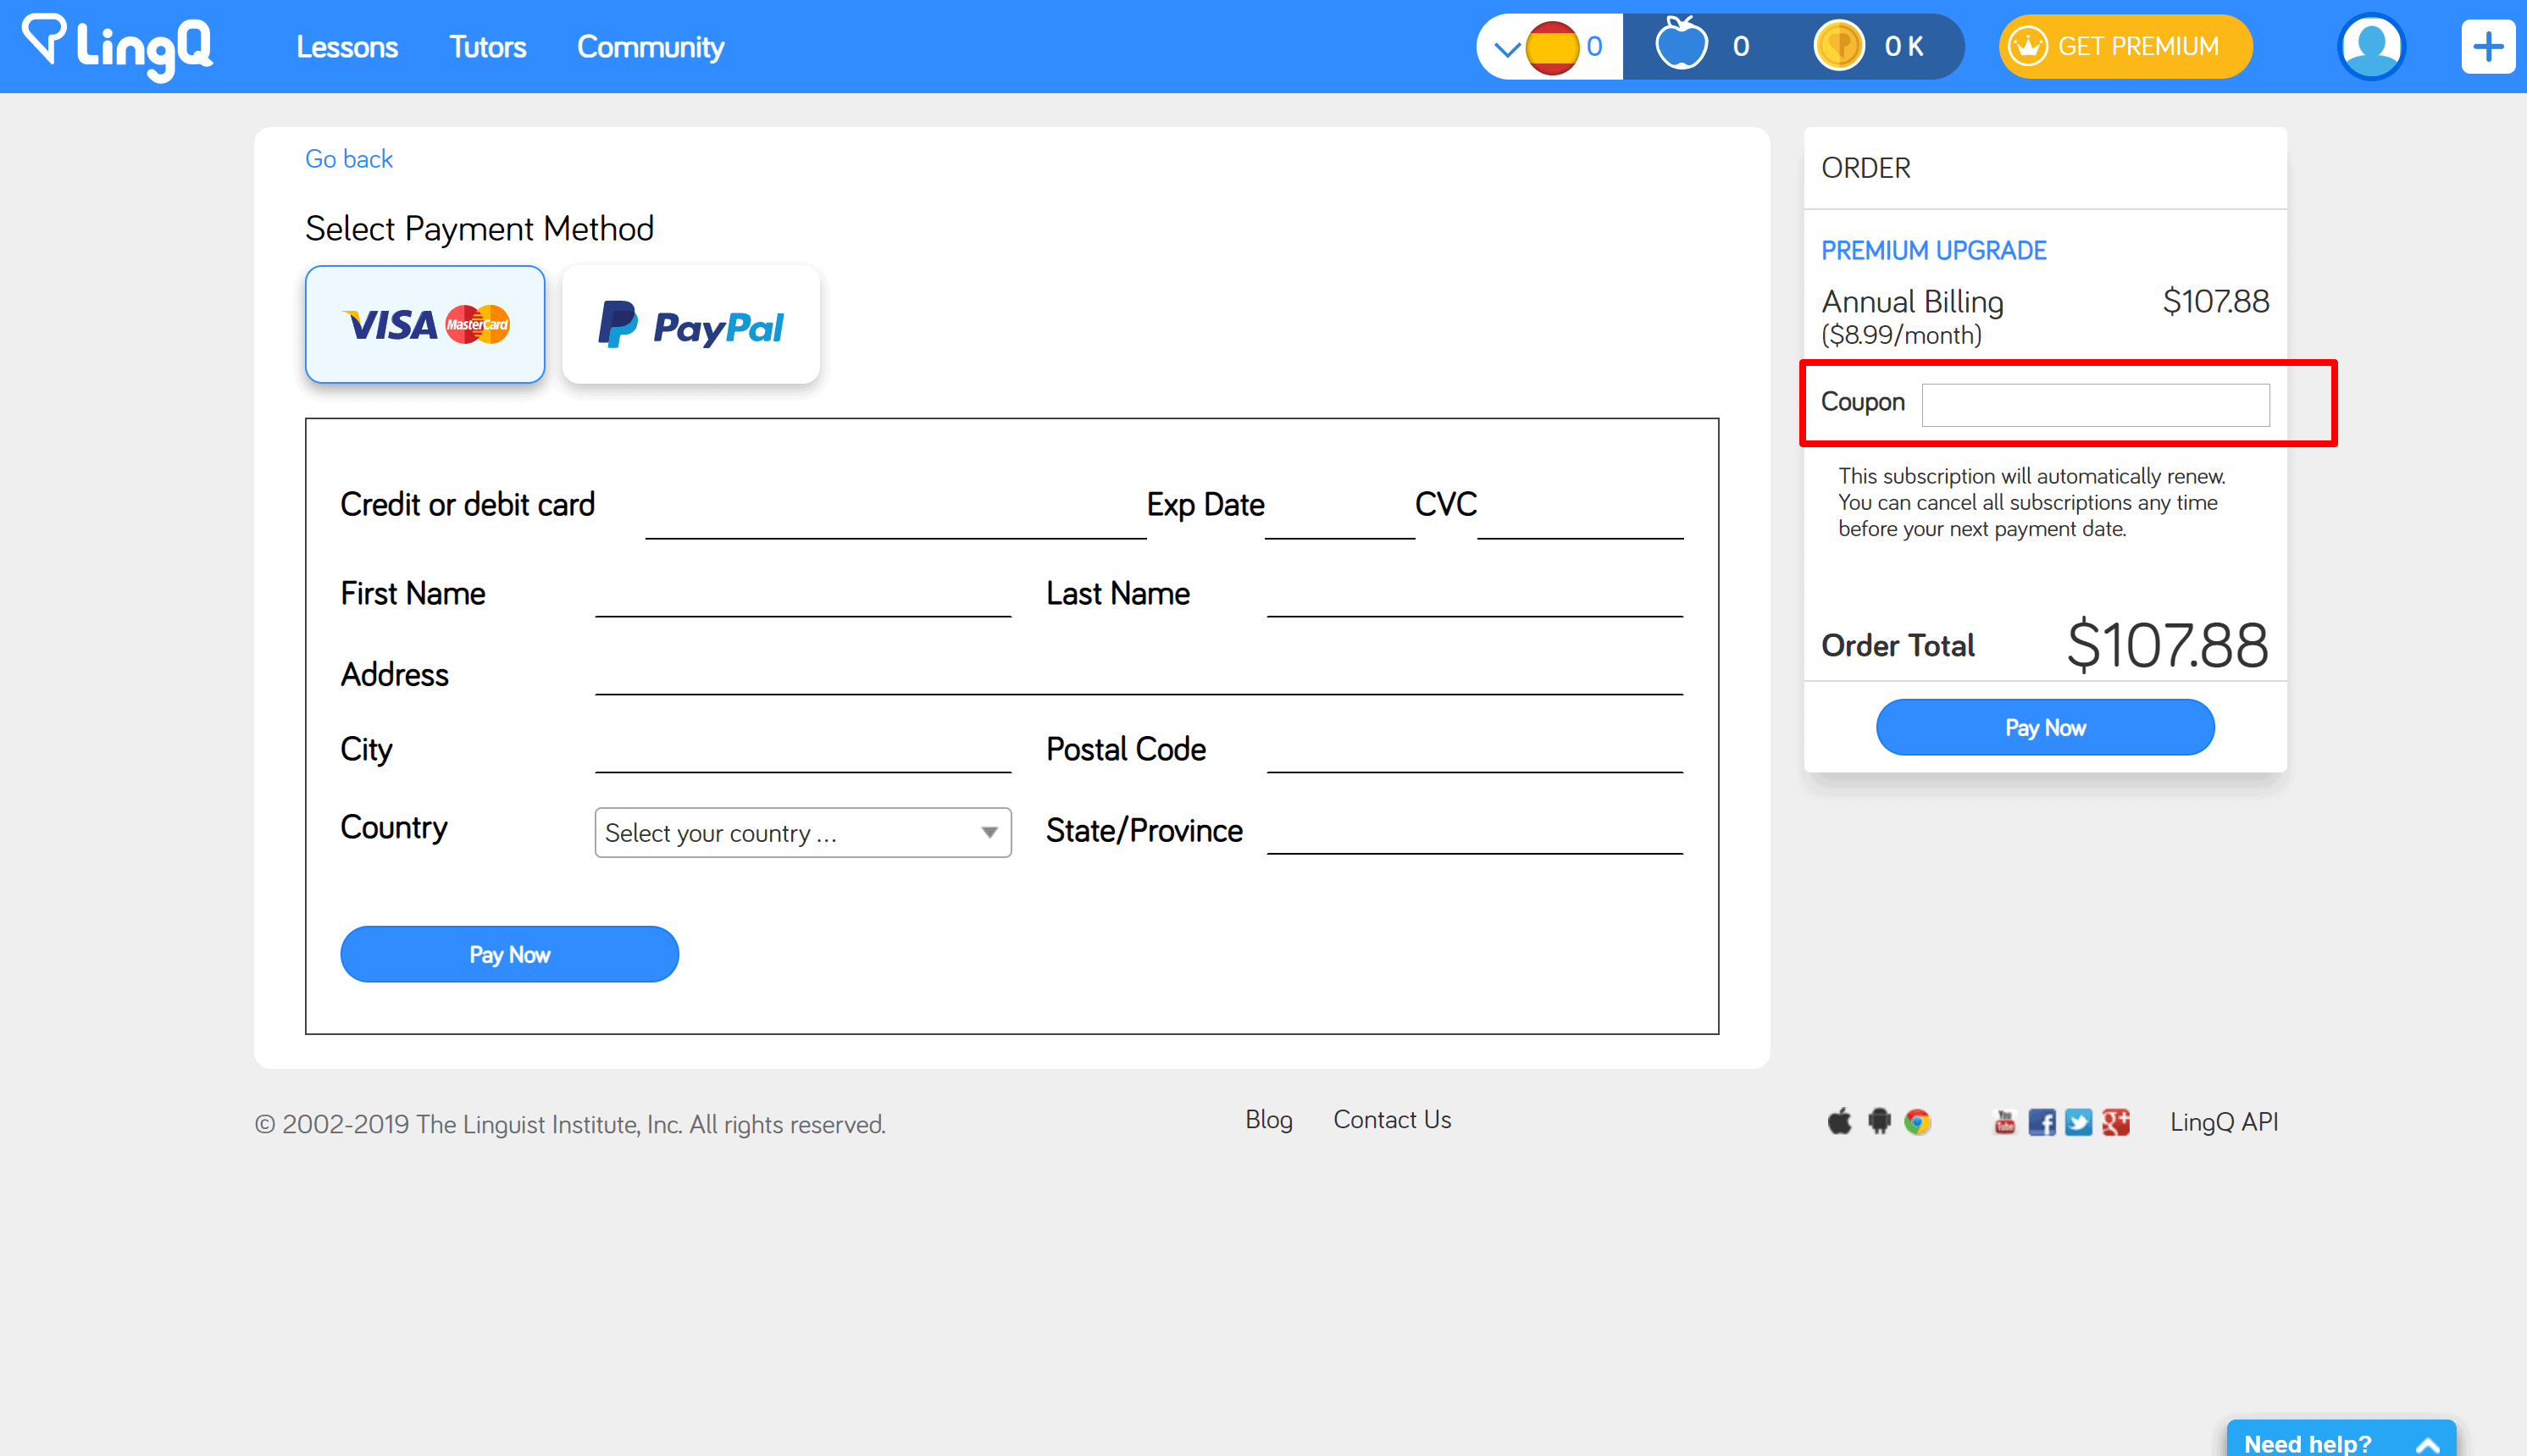
Task: Click the Go back link
Action: click(x=347, y=158)
